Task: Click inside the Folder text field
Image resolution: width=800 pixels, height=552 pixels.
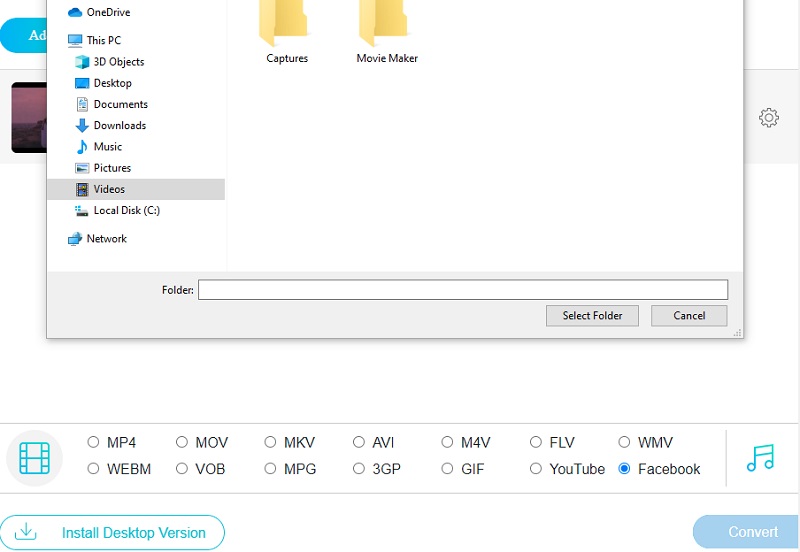Action: 462,290
